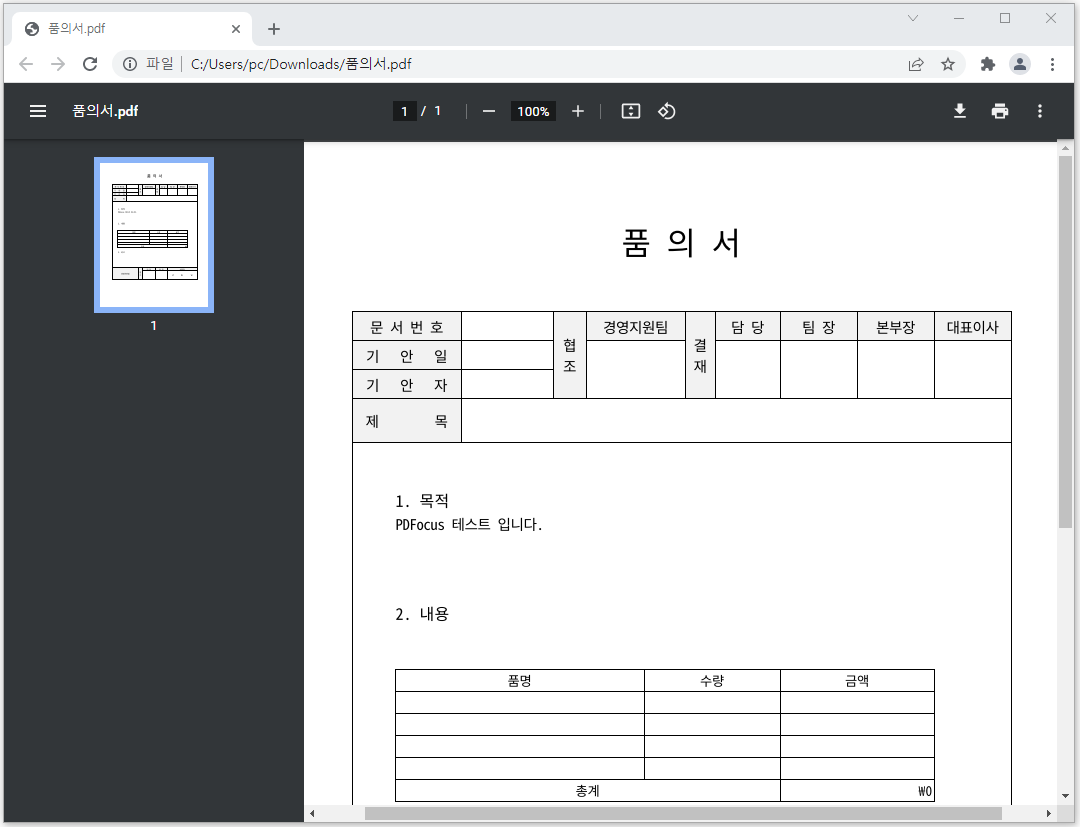The image size is (1080, 827).
Task: Click the '1. 목적' heading
Action: (422, 501)
